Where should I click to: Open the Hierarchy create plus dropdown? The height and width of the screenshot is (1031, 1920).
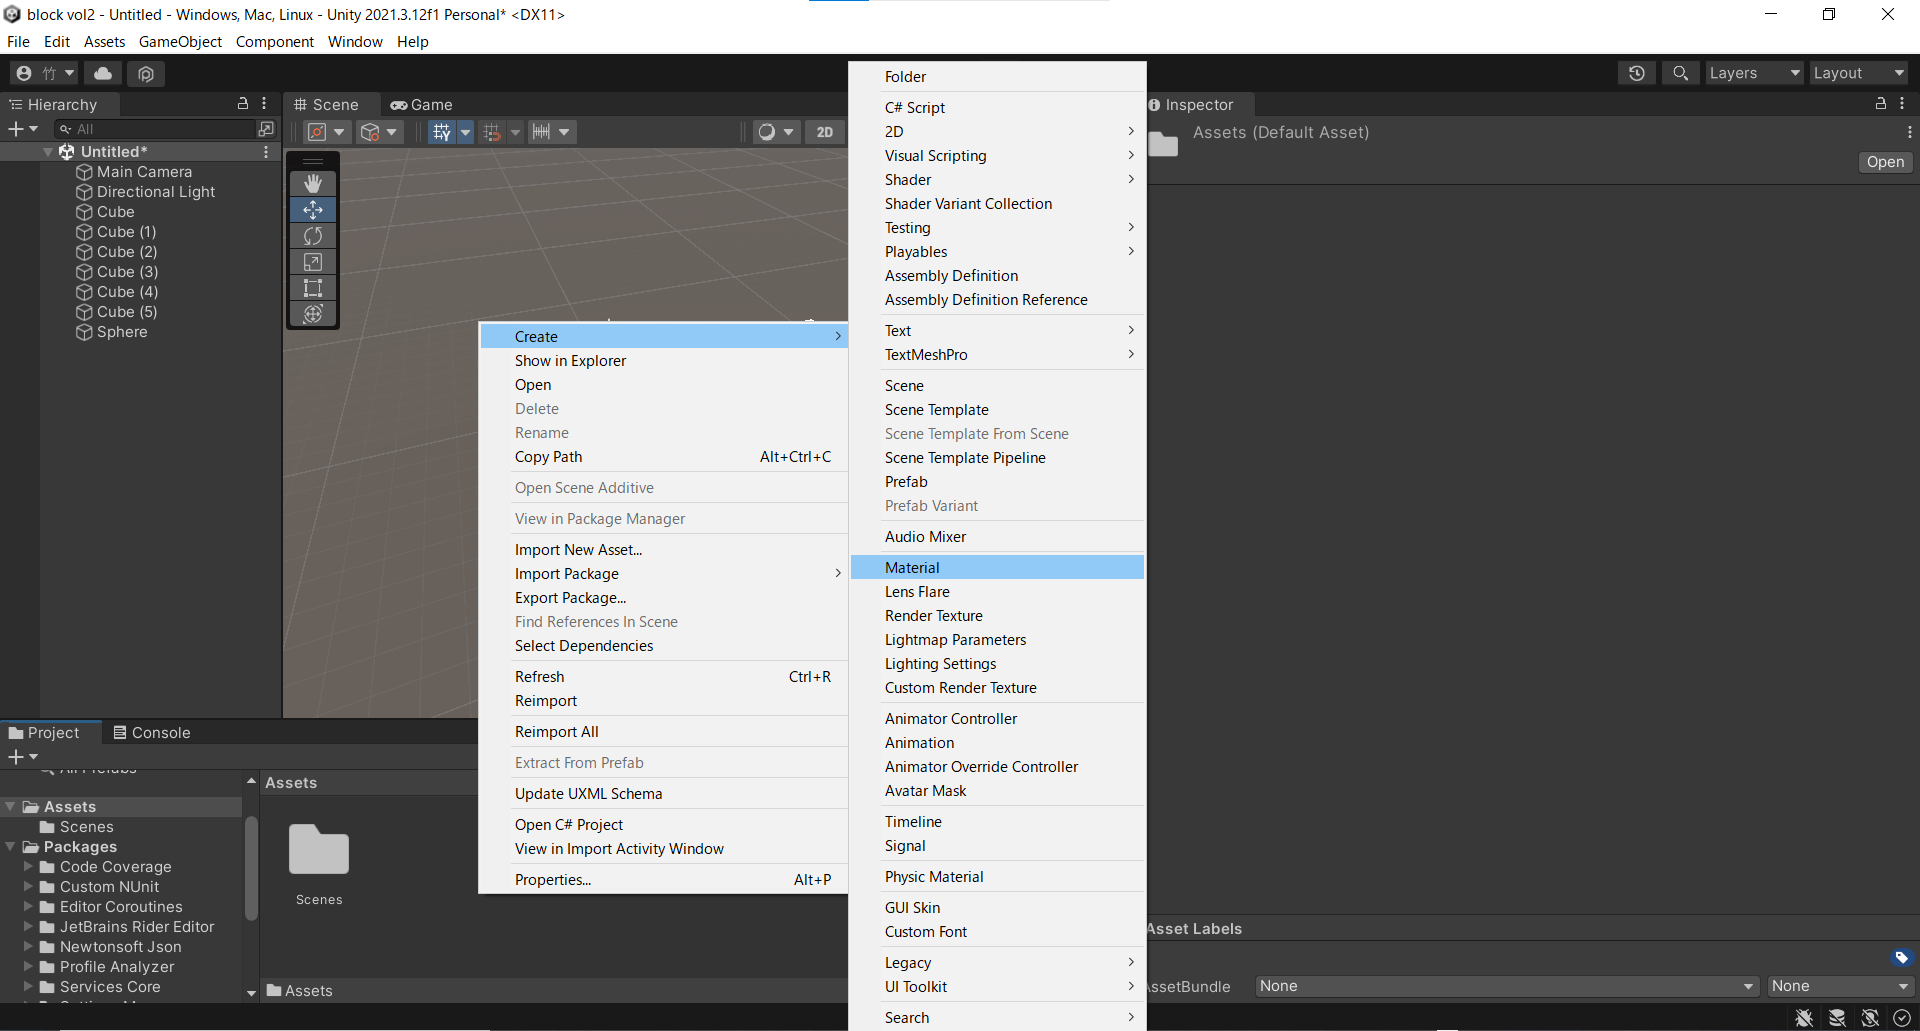tap(23, 129)
